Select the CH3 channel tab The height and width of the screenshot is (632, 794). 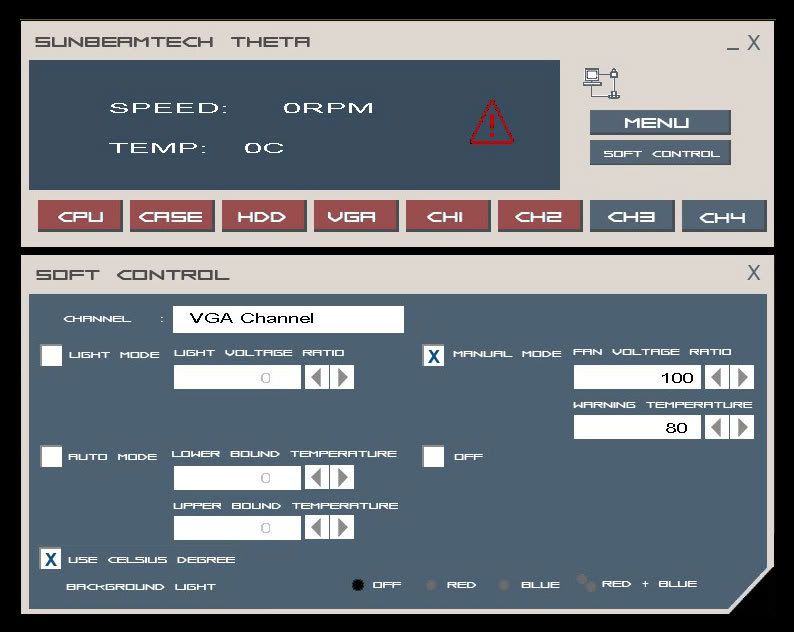pyautogui.click(x=632, y=216)
